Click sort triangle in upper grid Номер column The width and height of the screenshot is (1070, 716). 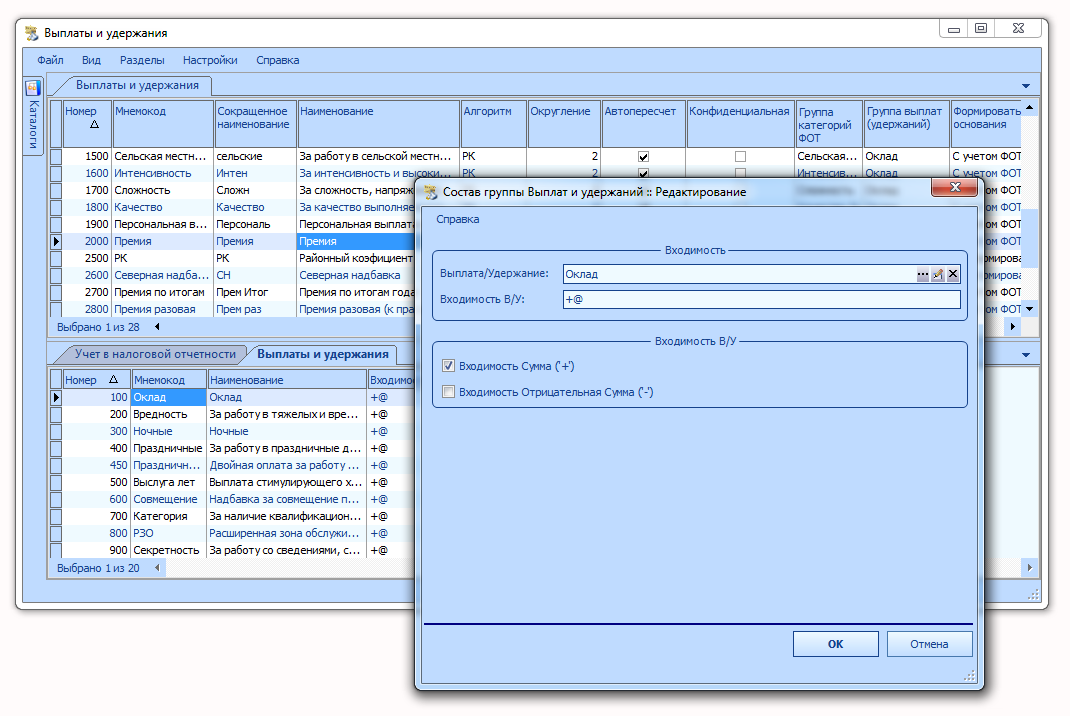tap(94, 125)
